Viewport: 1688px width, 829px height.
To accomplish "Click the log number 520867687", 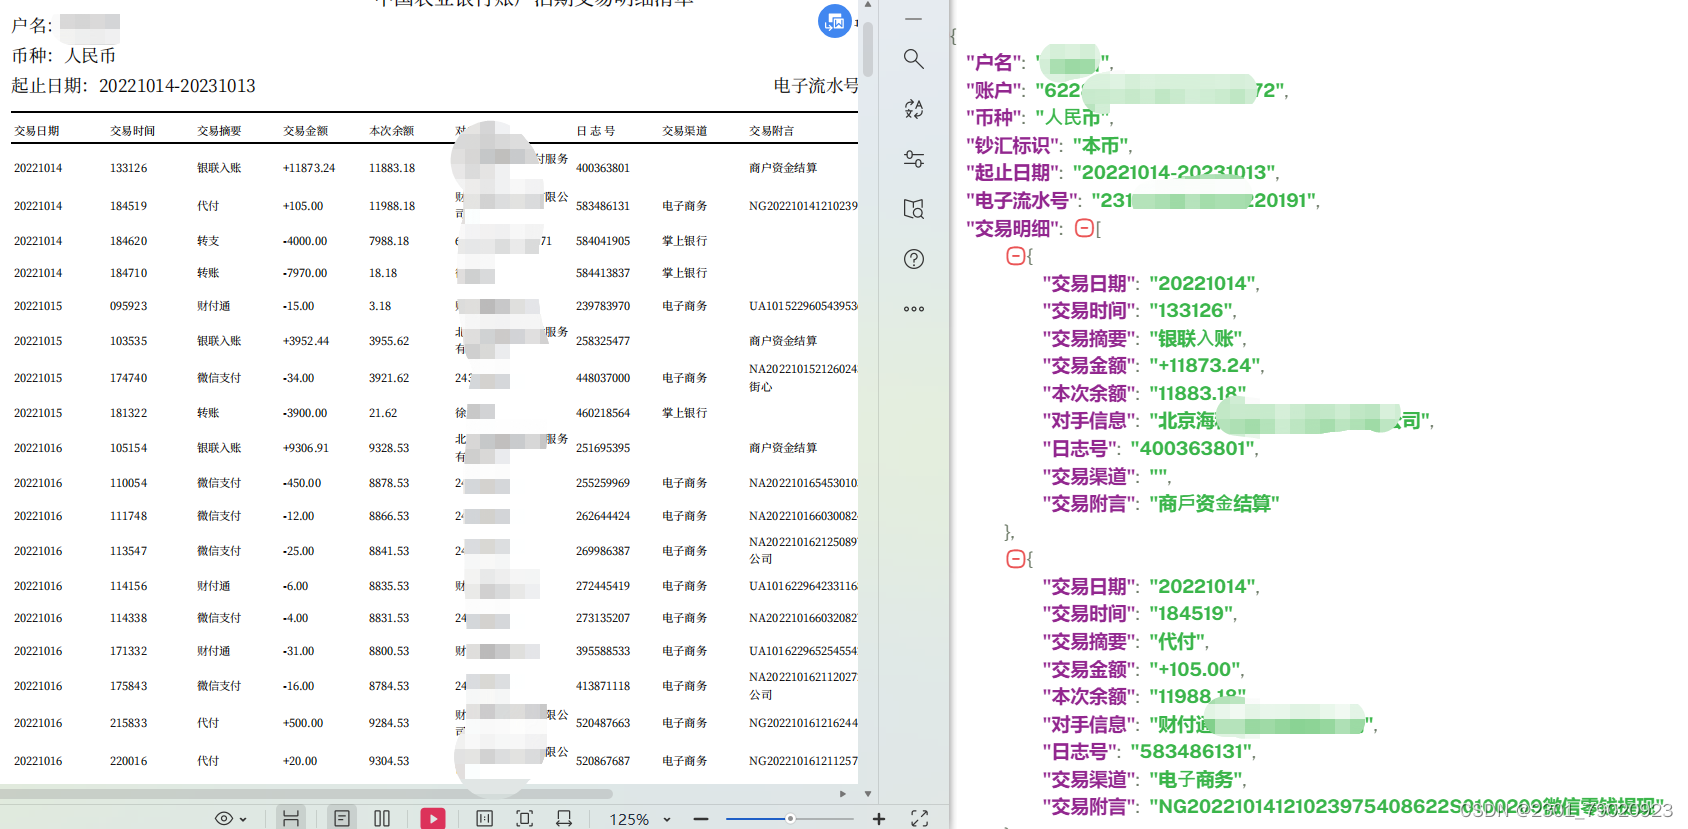I will tap(603, 761).
